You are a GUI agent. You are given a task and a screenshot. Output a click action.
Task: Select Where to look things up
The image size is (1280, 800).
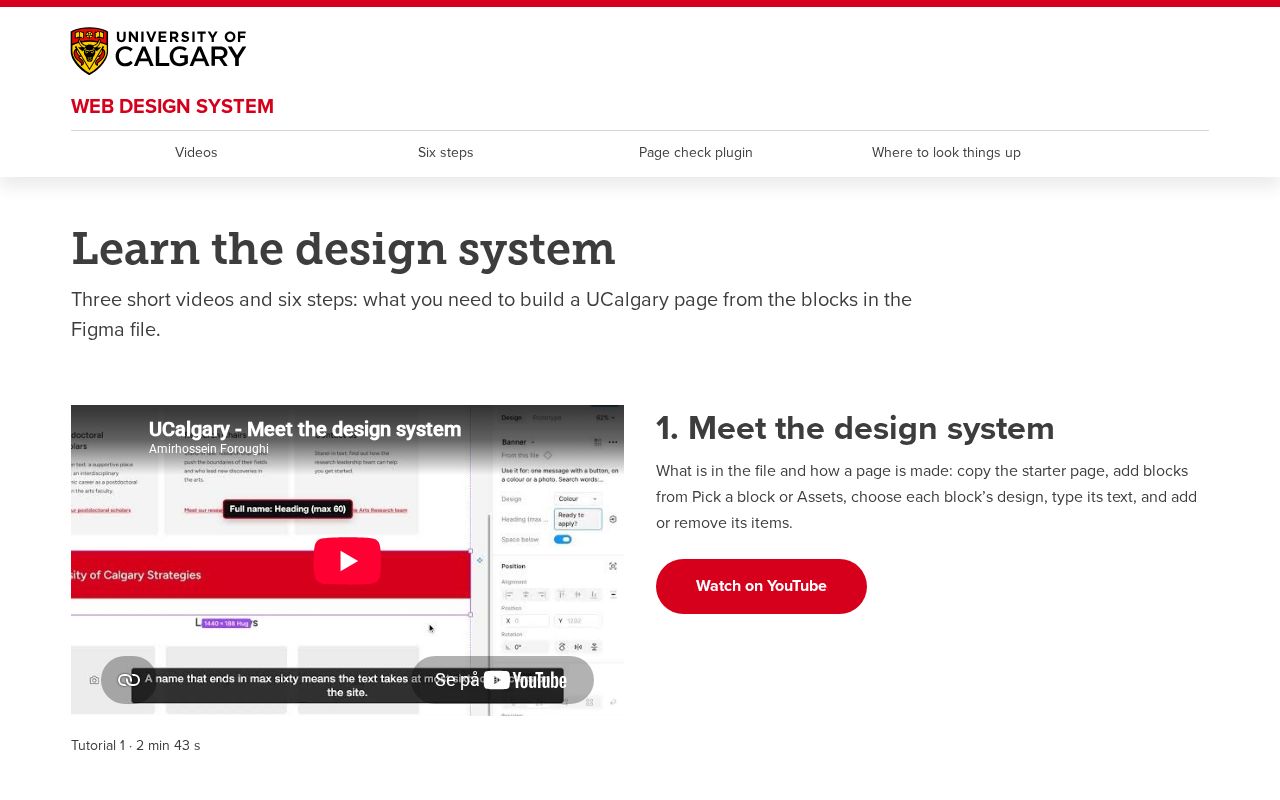pyautogui.click(x=946, y=153)
